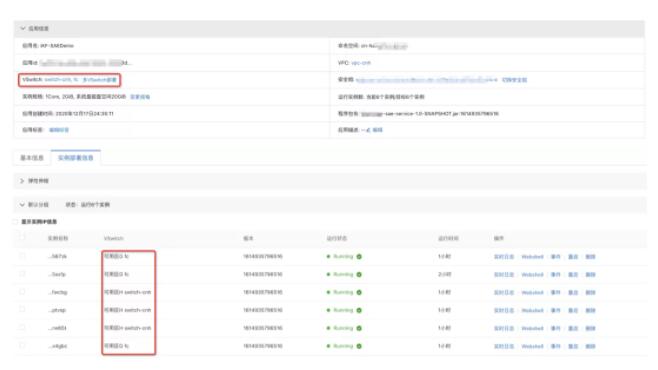
Task: Expand the elastic scaling section chevron
Action: (22, 181)
